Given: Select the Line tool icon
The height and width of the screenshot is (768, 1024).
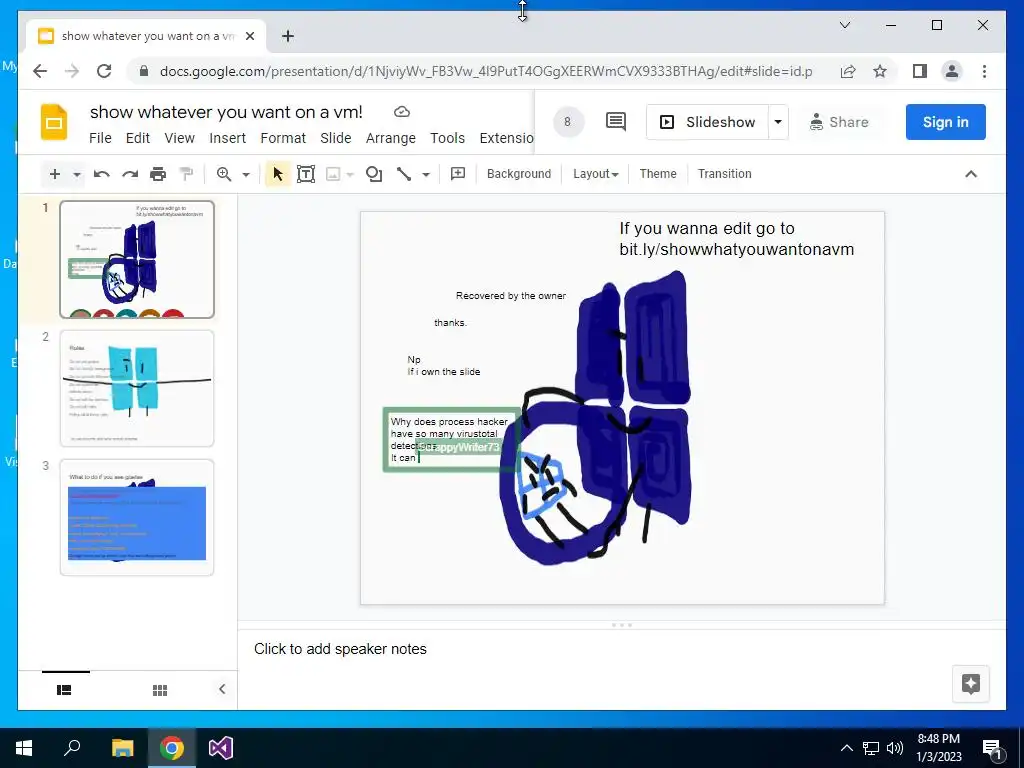Looking at the screenshot, I should click(x=404, y=174).
